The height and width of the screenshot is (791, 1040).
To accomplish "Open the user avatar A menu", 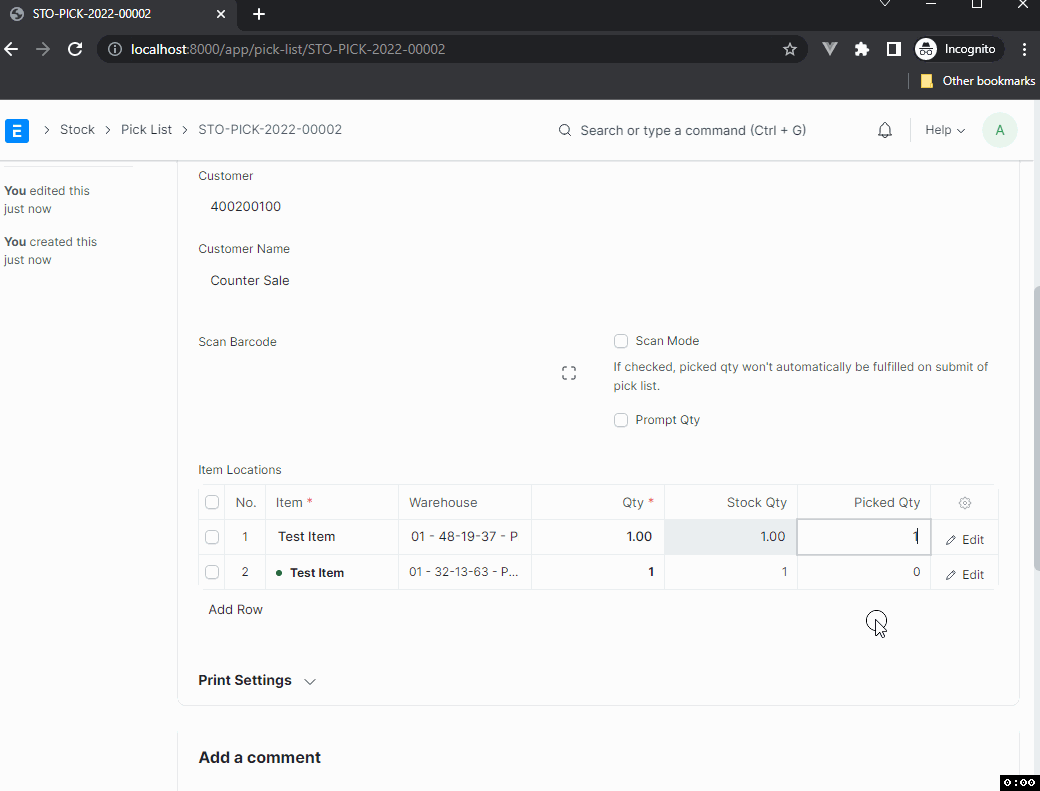I will (1000, 130).
